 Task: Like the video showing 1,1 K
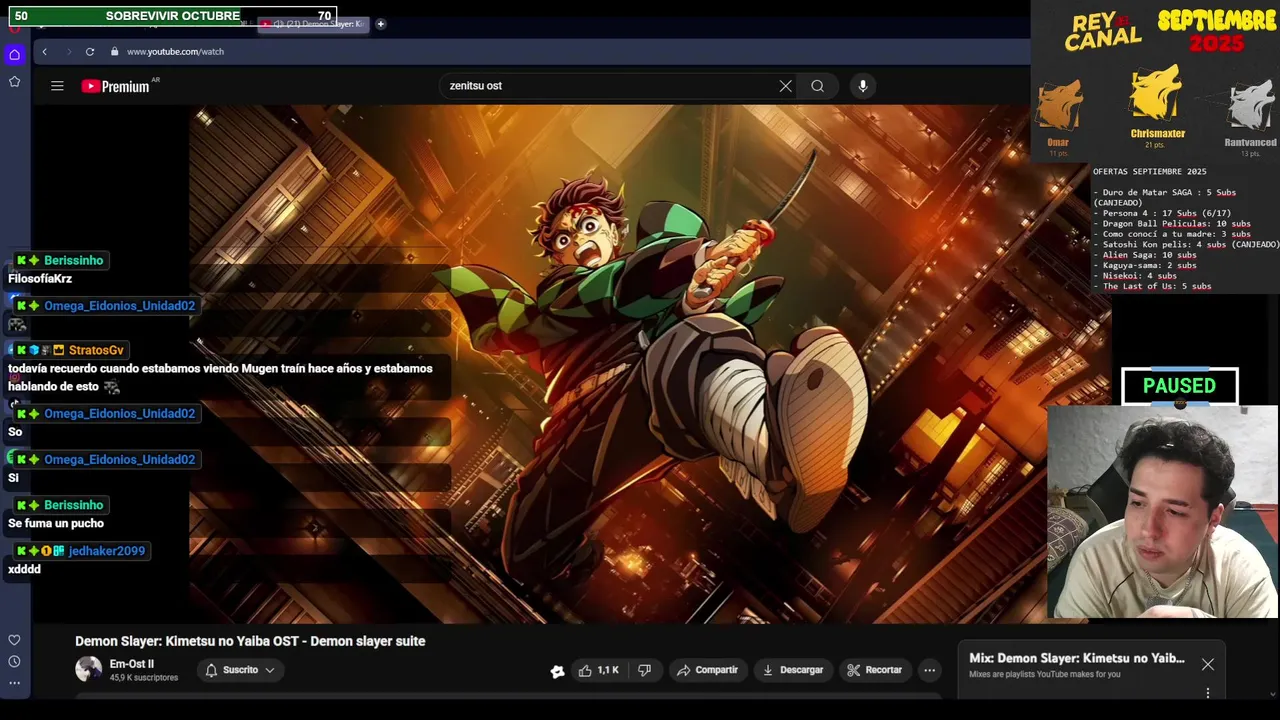coord(598,670)
